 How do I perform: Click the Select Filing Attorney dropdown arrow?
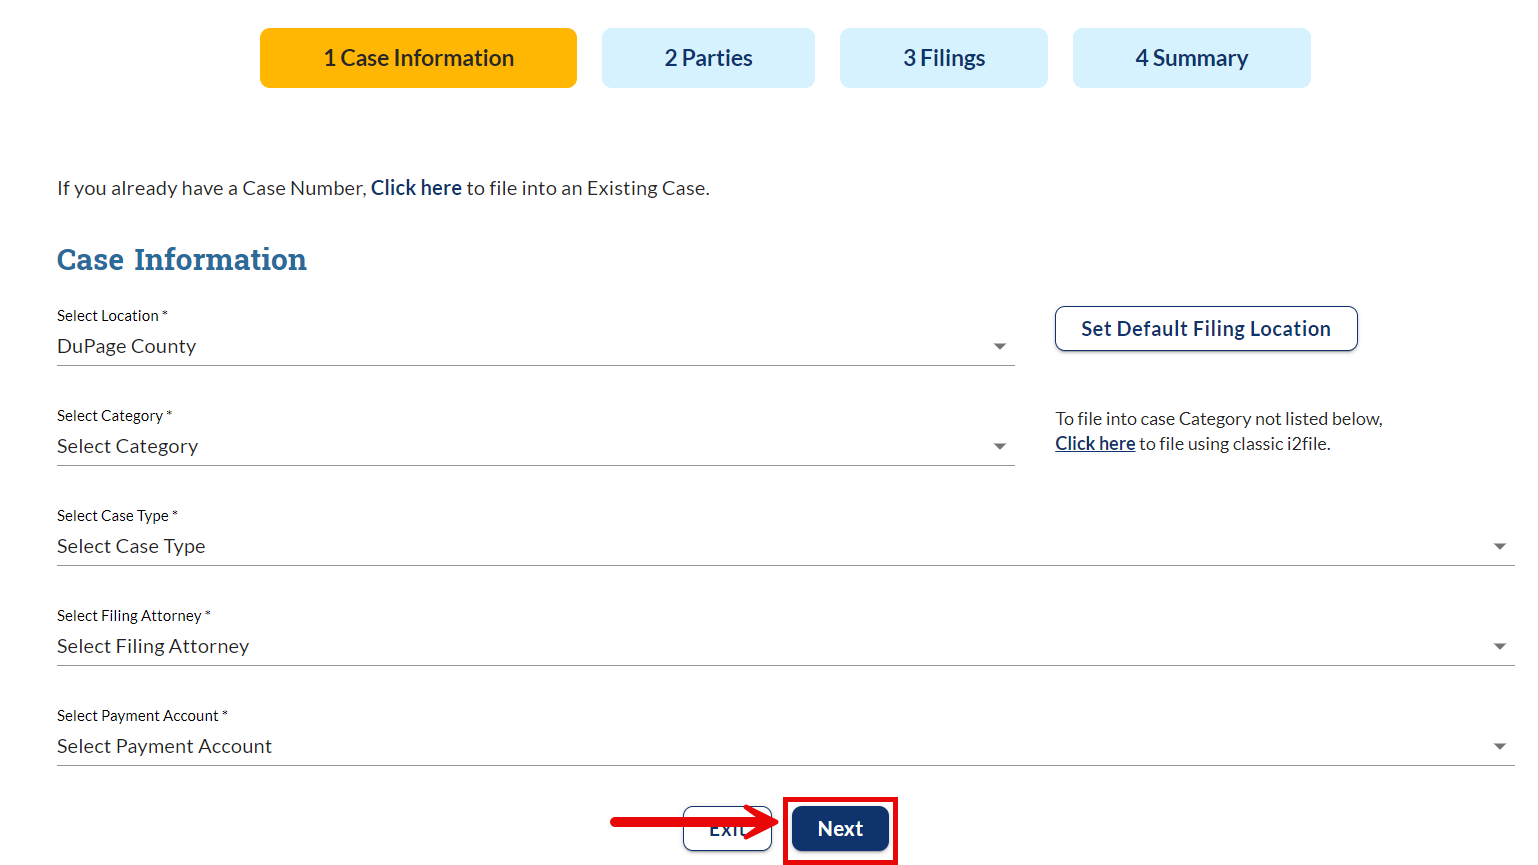coord(1499,646)
